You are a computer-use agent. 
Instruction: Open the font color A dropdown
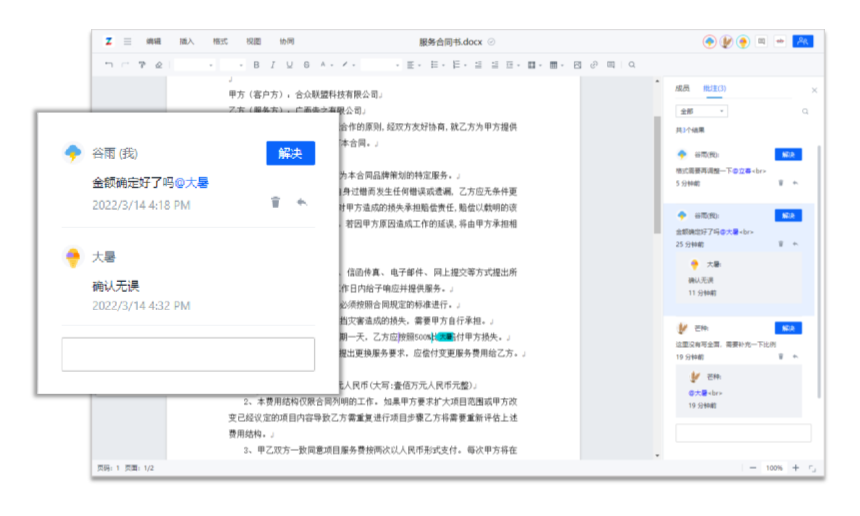click(326, 65)
